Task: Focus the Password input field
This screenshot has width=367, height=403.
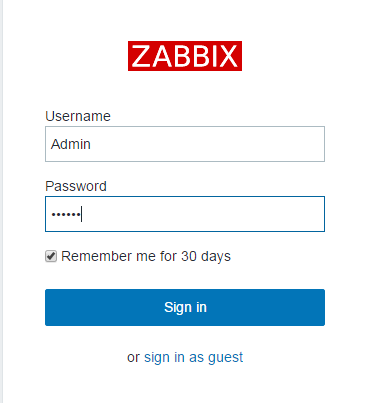Action: click(x=185, y=214)
